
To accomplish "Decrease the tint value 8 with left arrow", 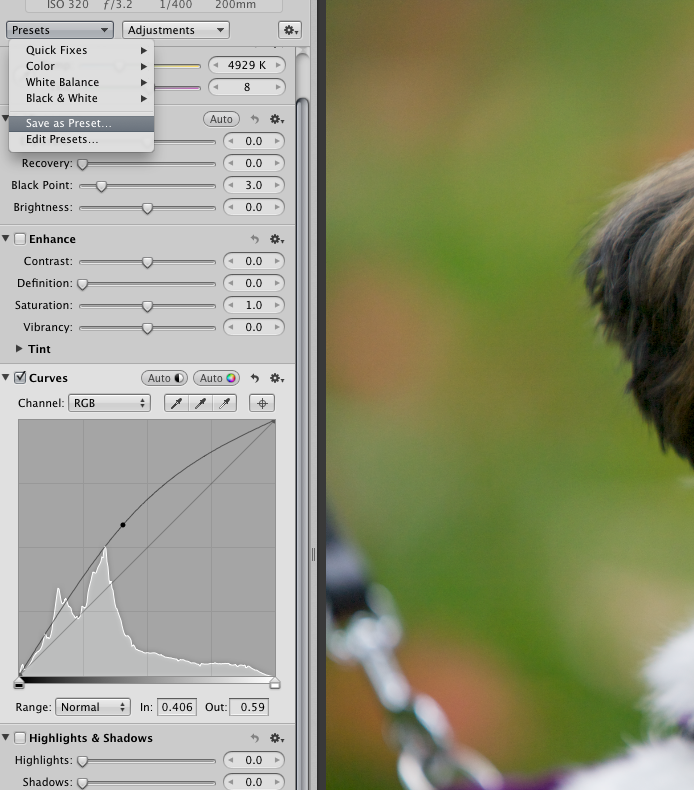I will (216, 87).
